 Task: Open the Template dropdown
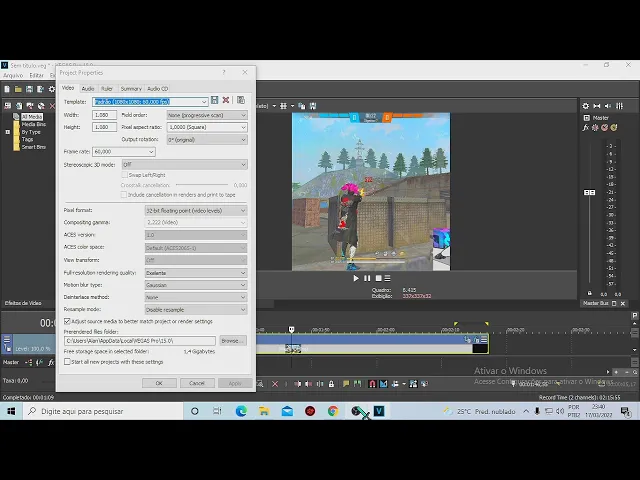(x=204, y=102)
